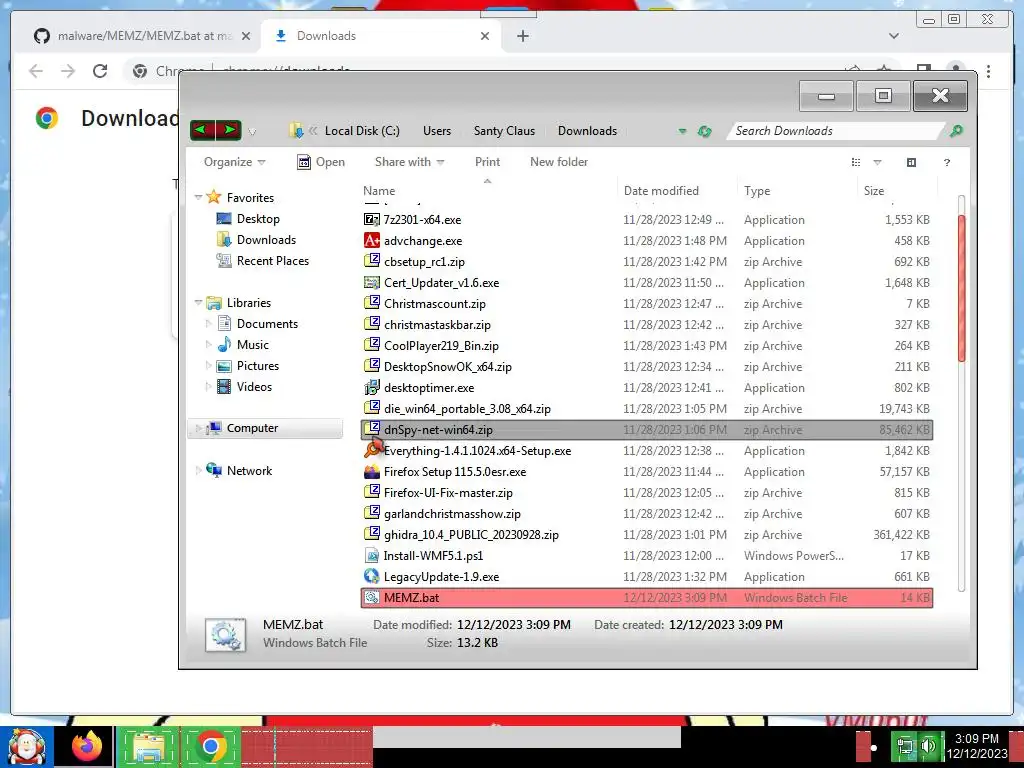Select advchange.exe file icon
1024x768 pixels.
372,240
